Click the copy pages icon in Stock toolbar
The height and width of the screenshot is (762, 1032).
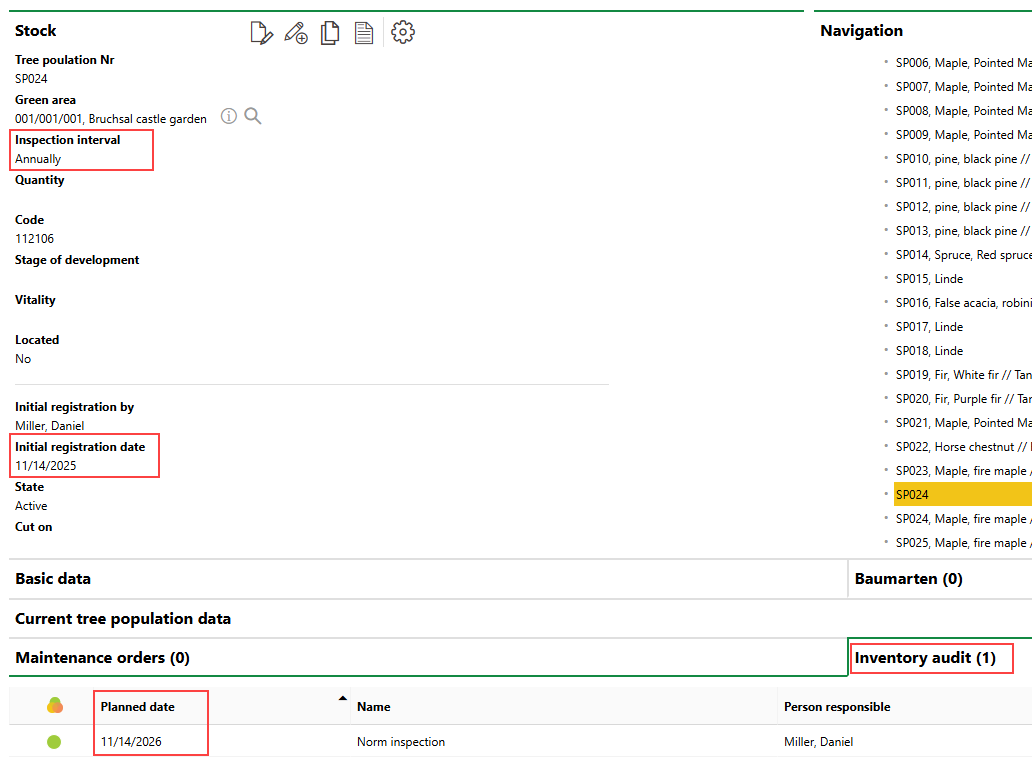[x=330, y=33]
